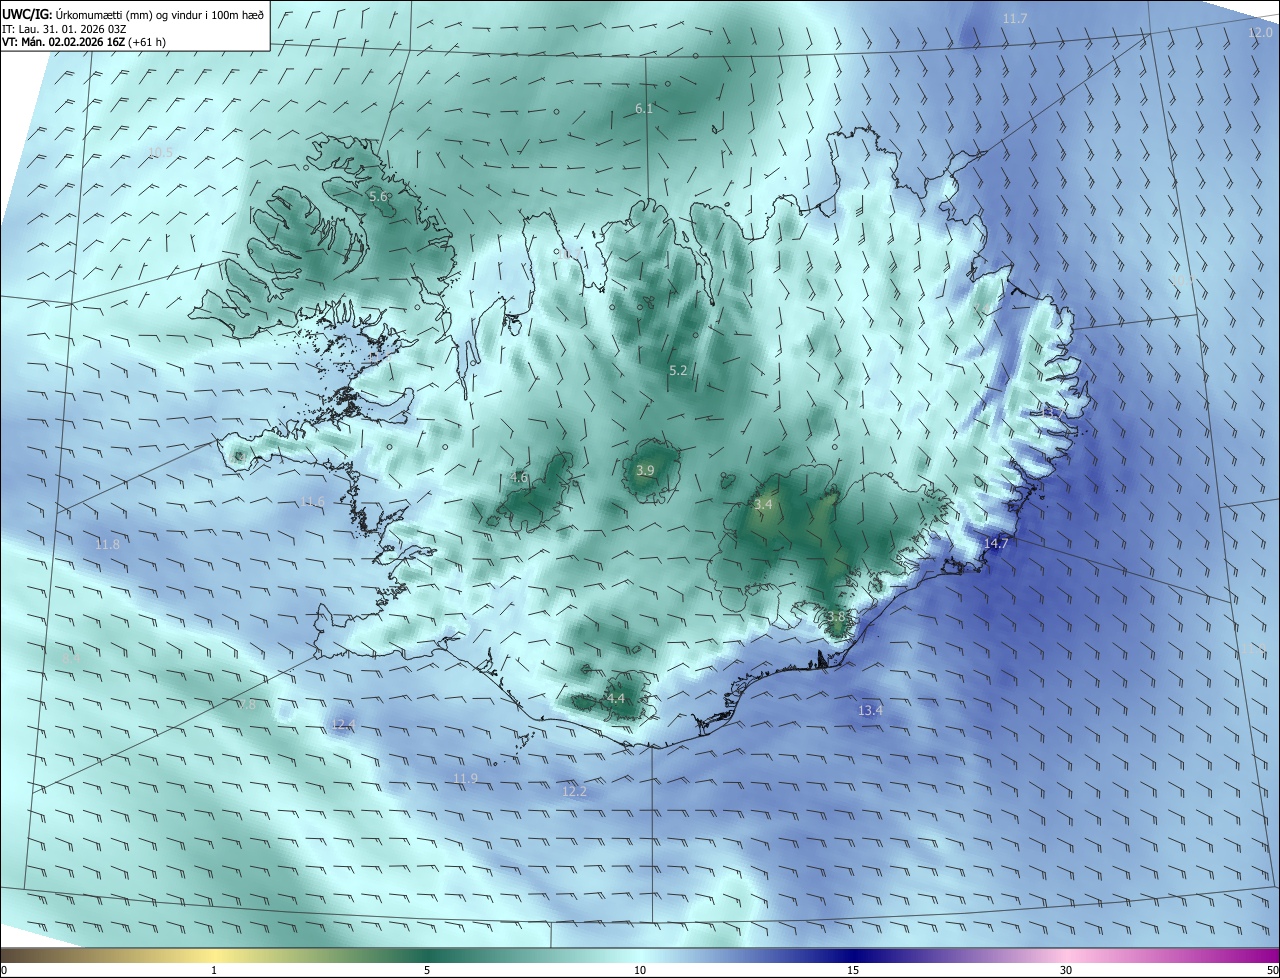Click the 3.4 value label on the large glacier

pos(763,505)
